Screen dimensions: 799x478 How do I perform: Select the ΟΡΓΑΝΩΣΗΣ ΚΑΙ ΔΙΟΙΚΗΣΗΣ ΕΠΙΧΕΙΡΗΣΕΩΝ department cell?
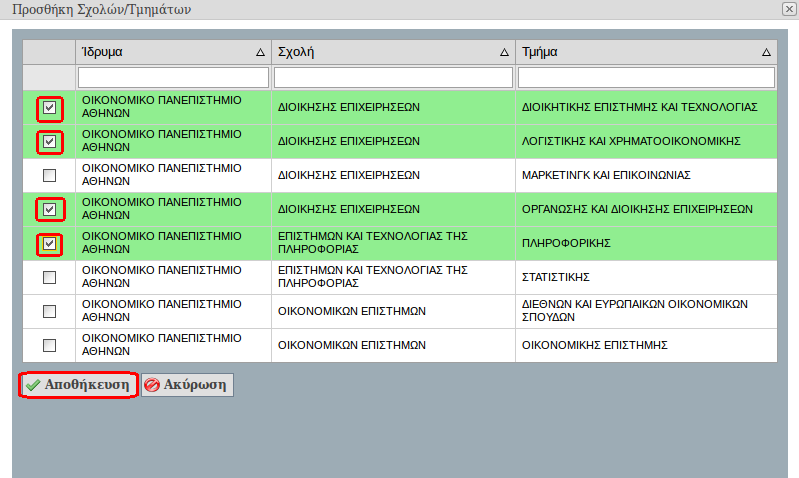point(646,209)
